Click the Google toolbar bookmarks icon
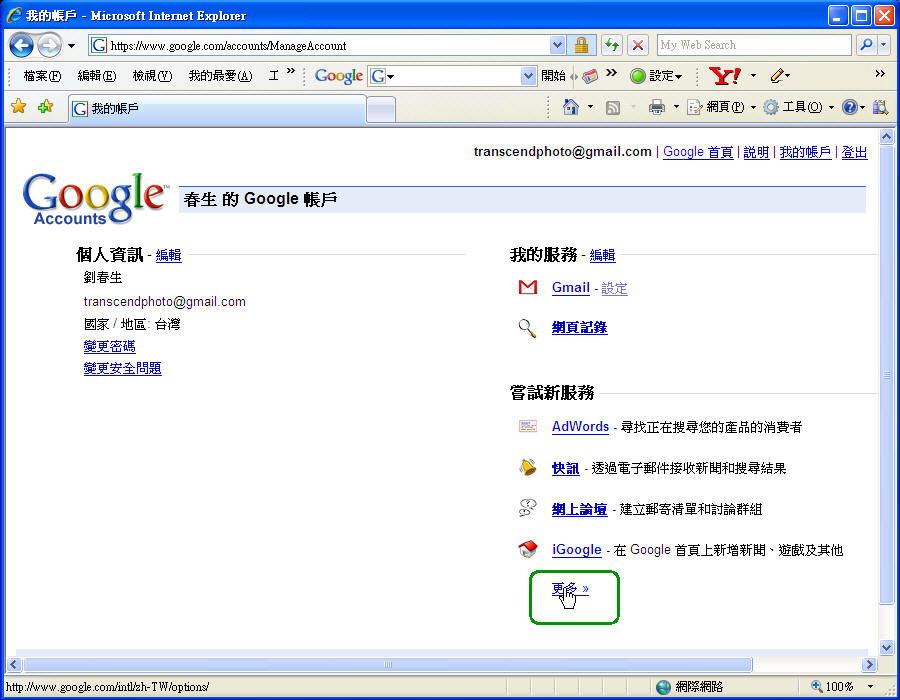This screenshot has height=700, width=900. 590,76
